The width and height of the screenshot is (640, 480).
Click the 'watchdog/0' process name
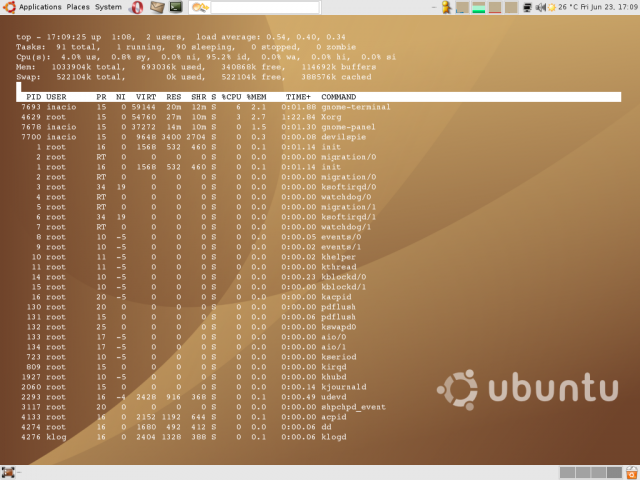346,197
